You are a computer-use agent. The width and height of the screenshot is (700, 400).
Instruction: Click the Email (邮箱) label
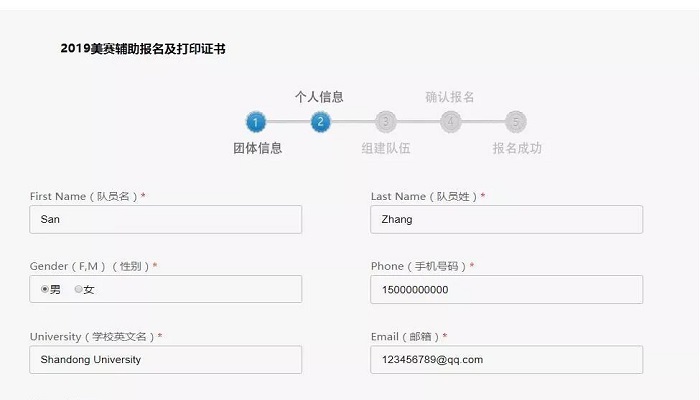click(409, 337)
